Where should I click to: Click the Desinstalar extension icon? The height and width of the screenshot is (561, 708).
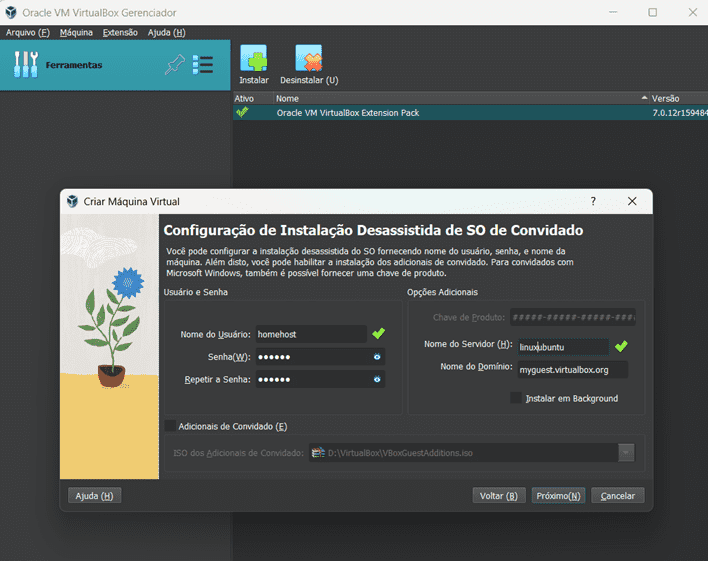[308, 60]
